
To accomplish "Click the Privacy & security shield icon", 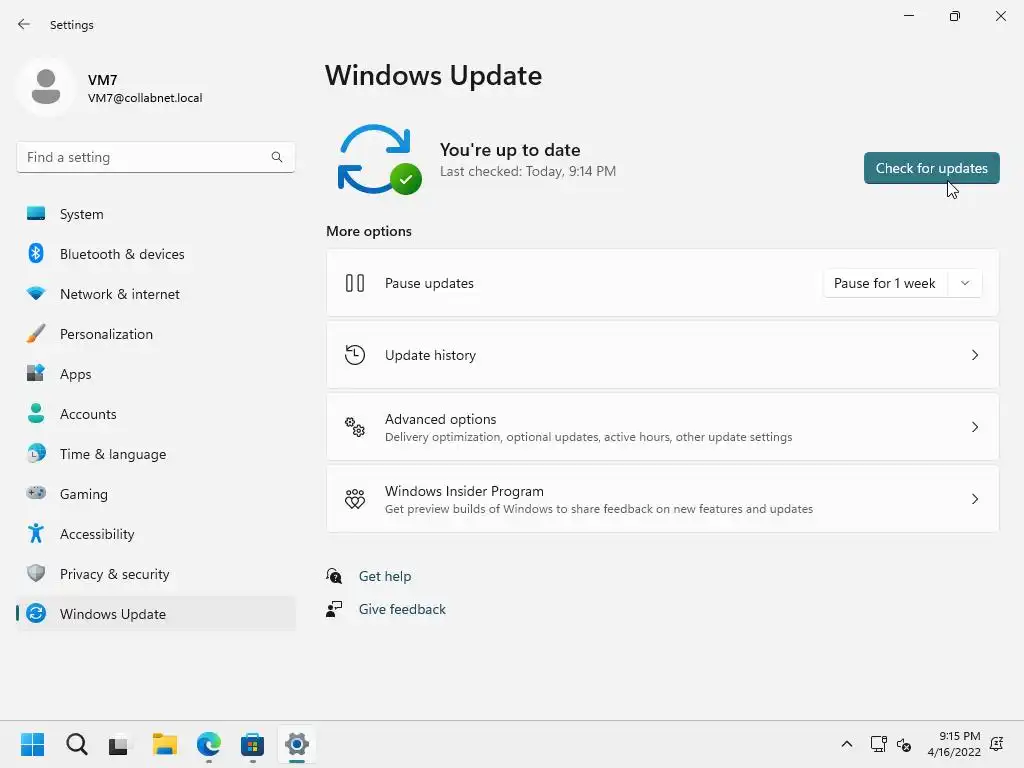I will point(36,573).
